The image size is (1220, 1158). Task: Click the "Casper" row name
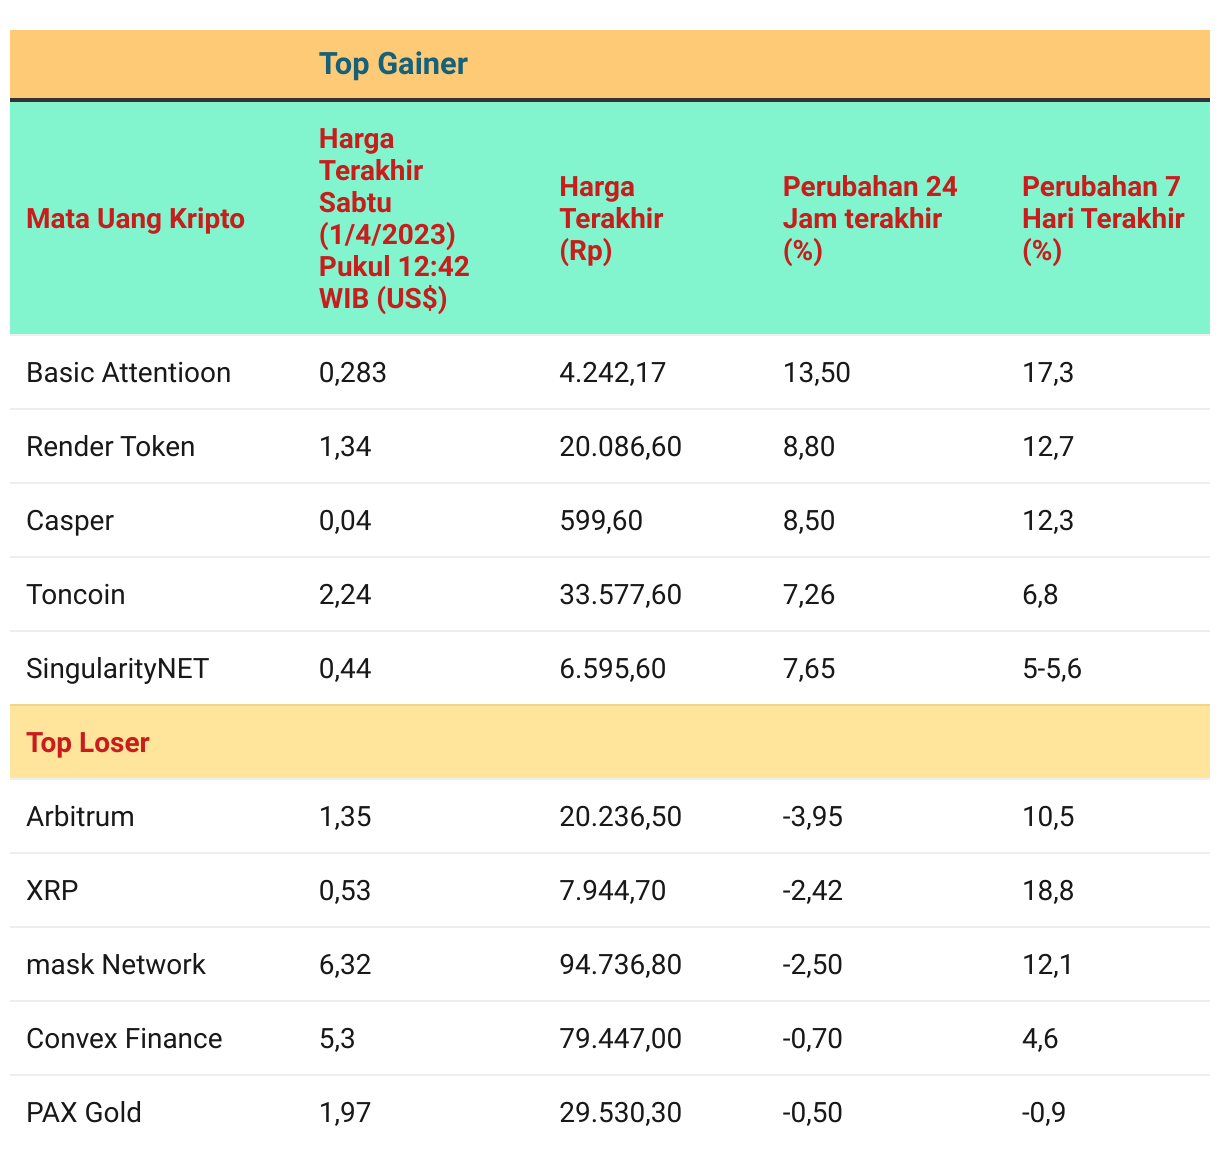pyautogui.click(x=70, y=521)
